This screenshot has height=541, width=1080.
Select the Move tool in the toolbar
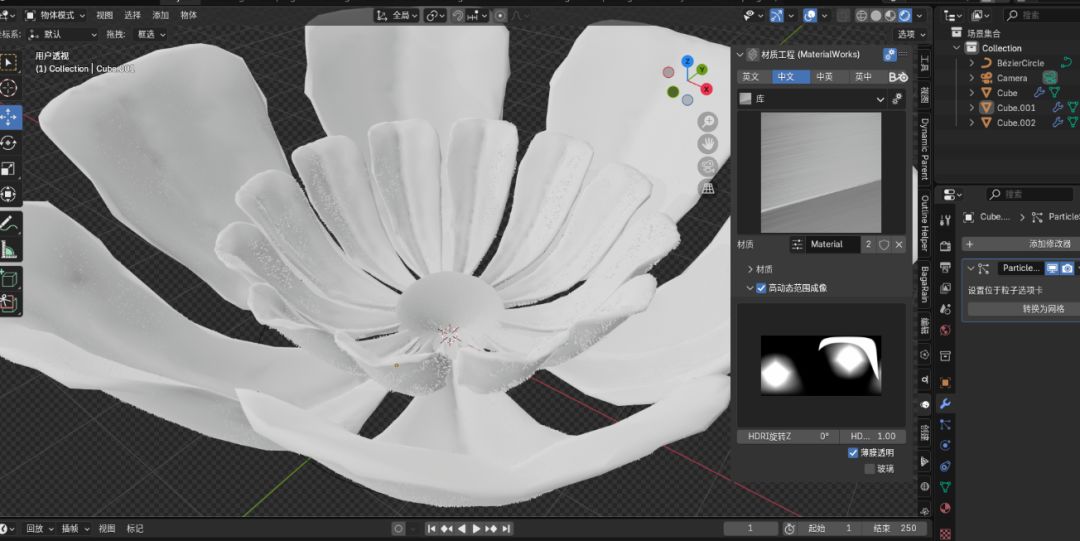pos(9,116)
